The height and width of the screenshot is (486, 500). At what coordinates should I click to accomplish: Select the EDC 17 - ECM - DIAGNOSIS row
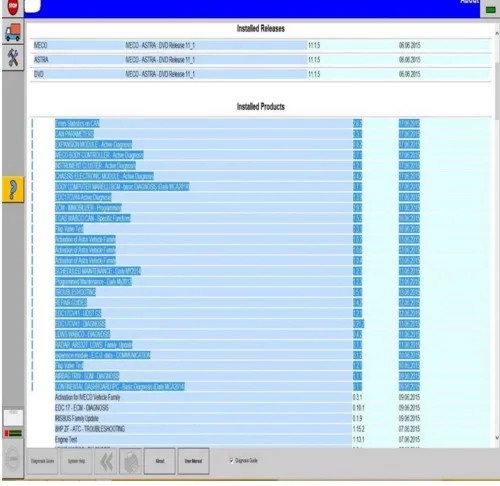(x=262, y=408)
